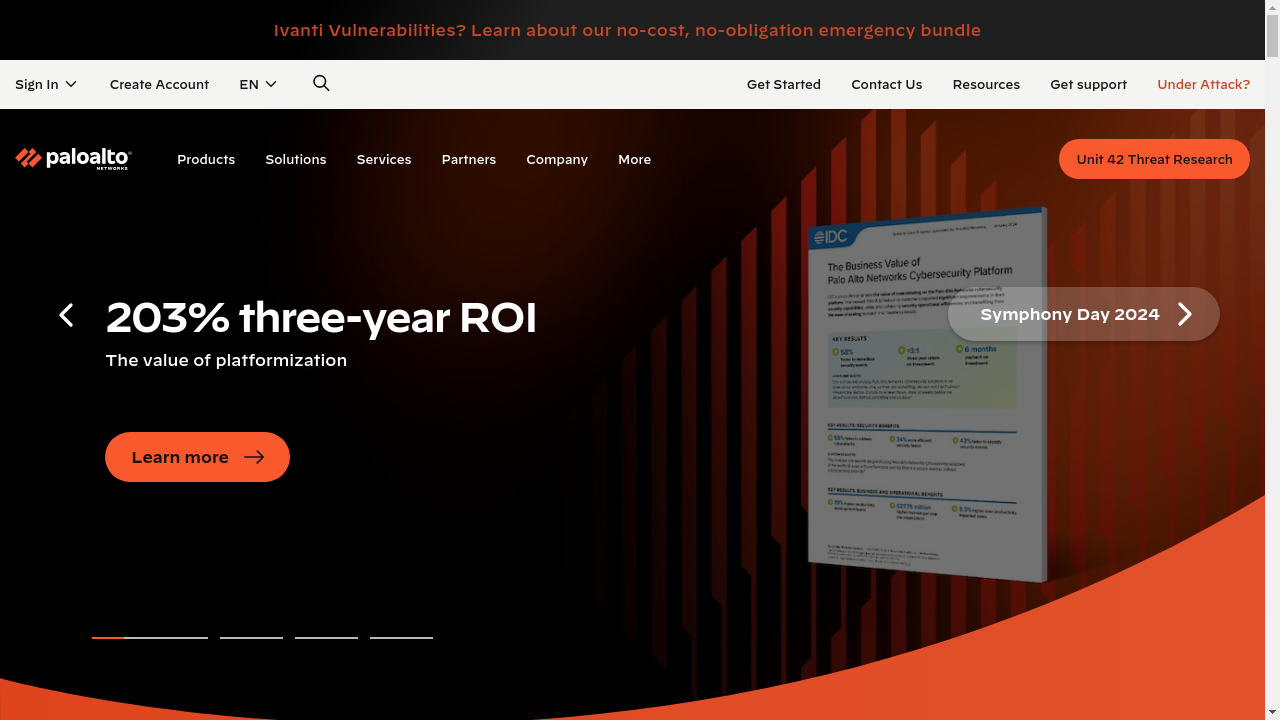The width and height of the screenshot is (1280, 720).
Task: Click the search magnifier icon
Action: [x=321, y=84]
